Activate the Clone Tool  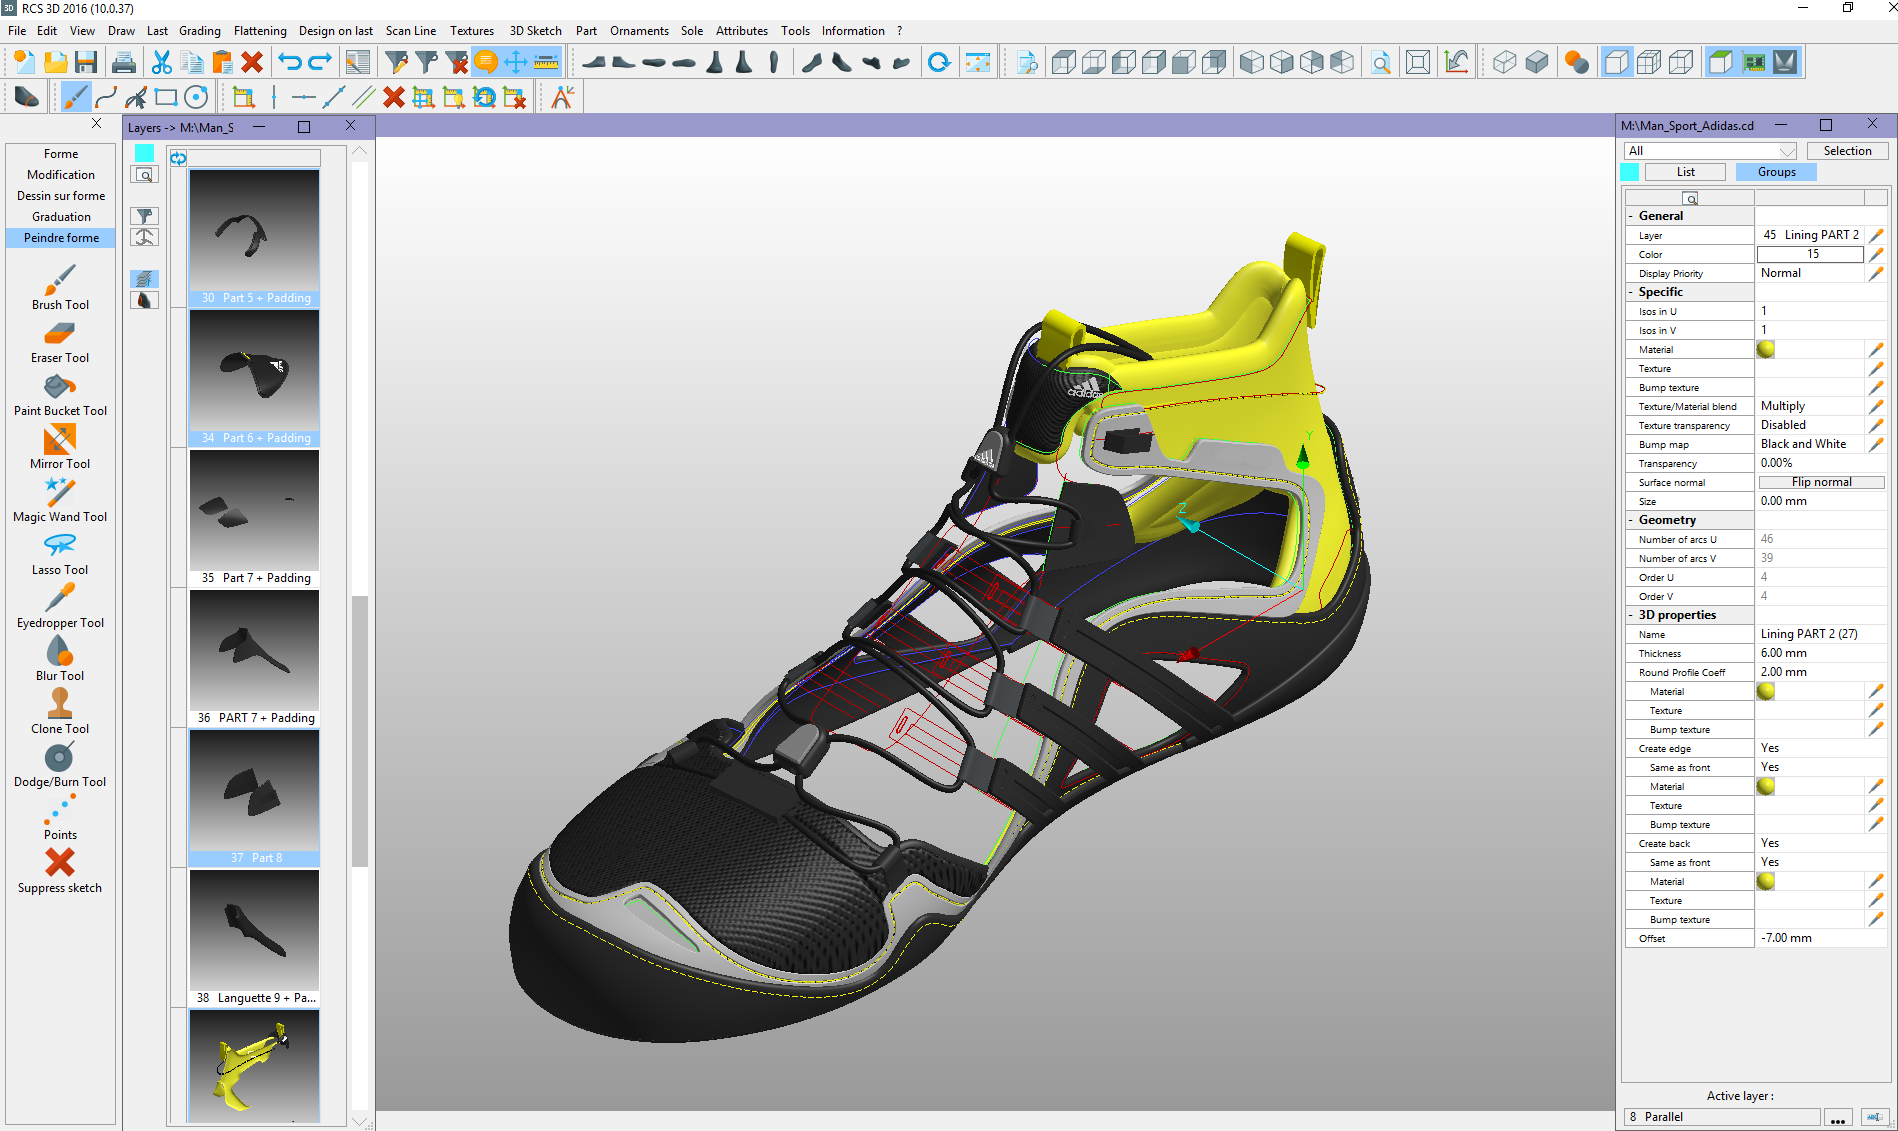60,711
